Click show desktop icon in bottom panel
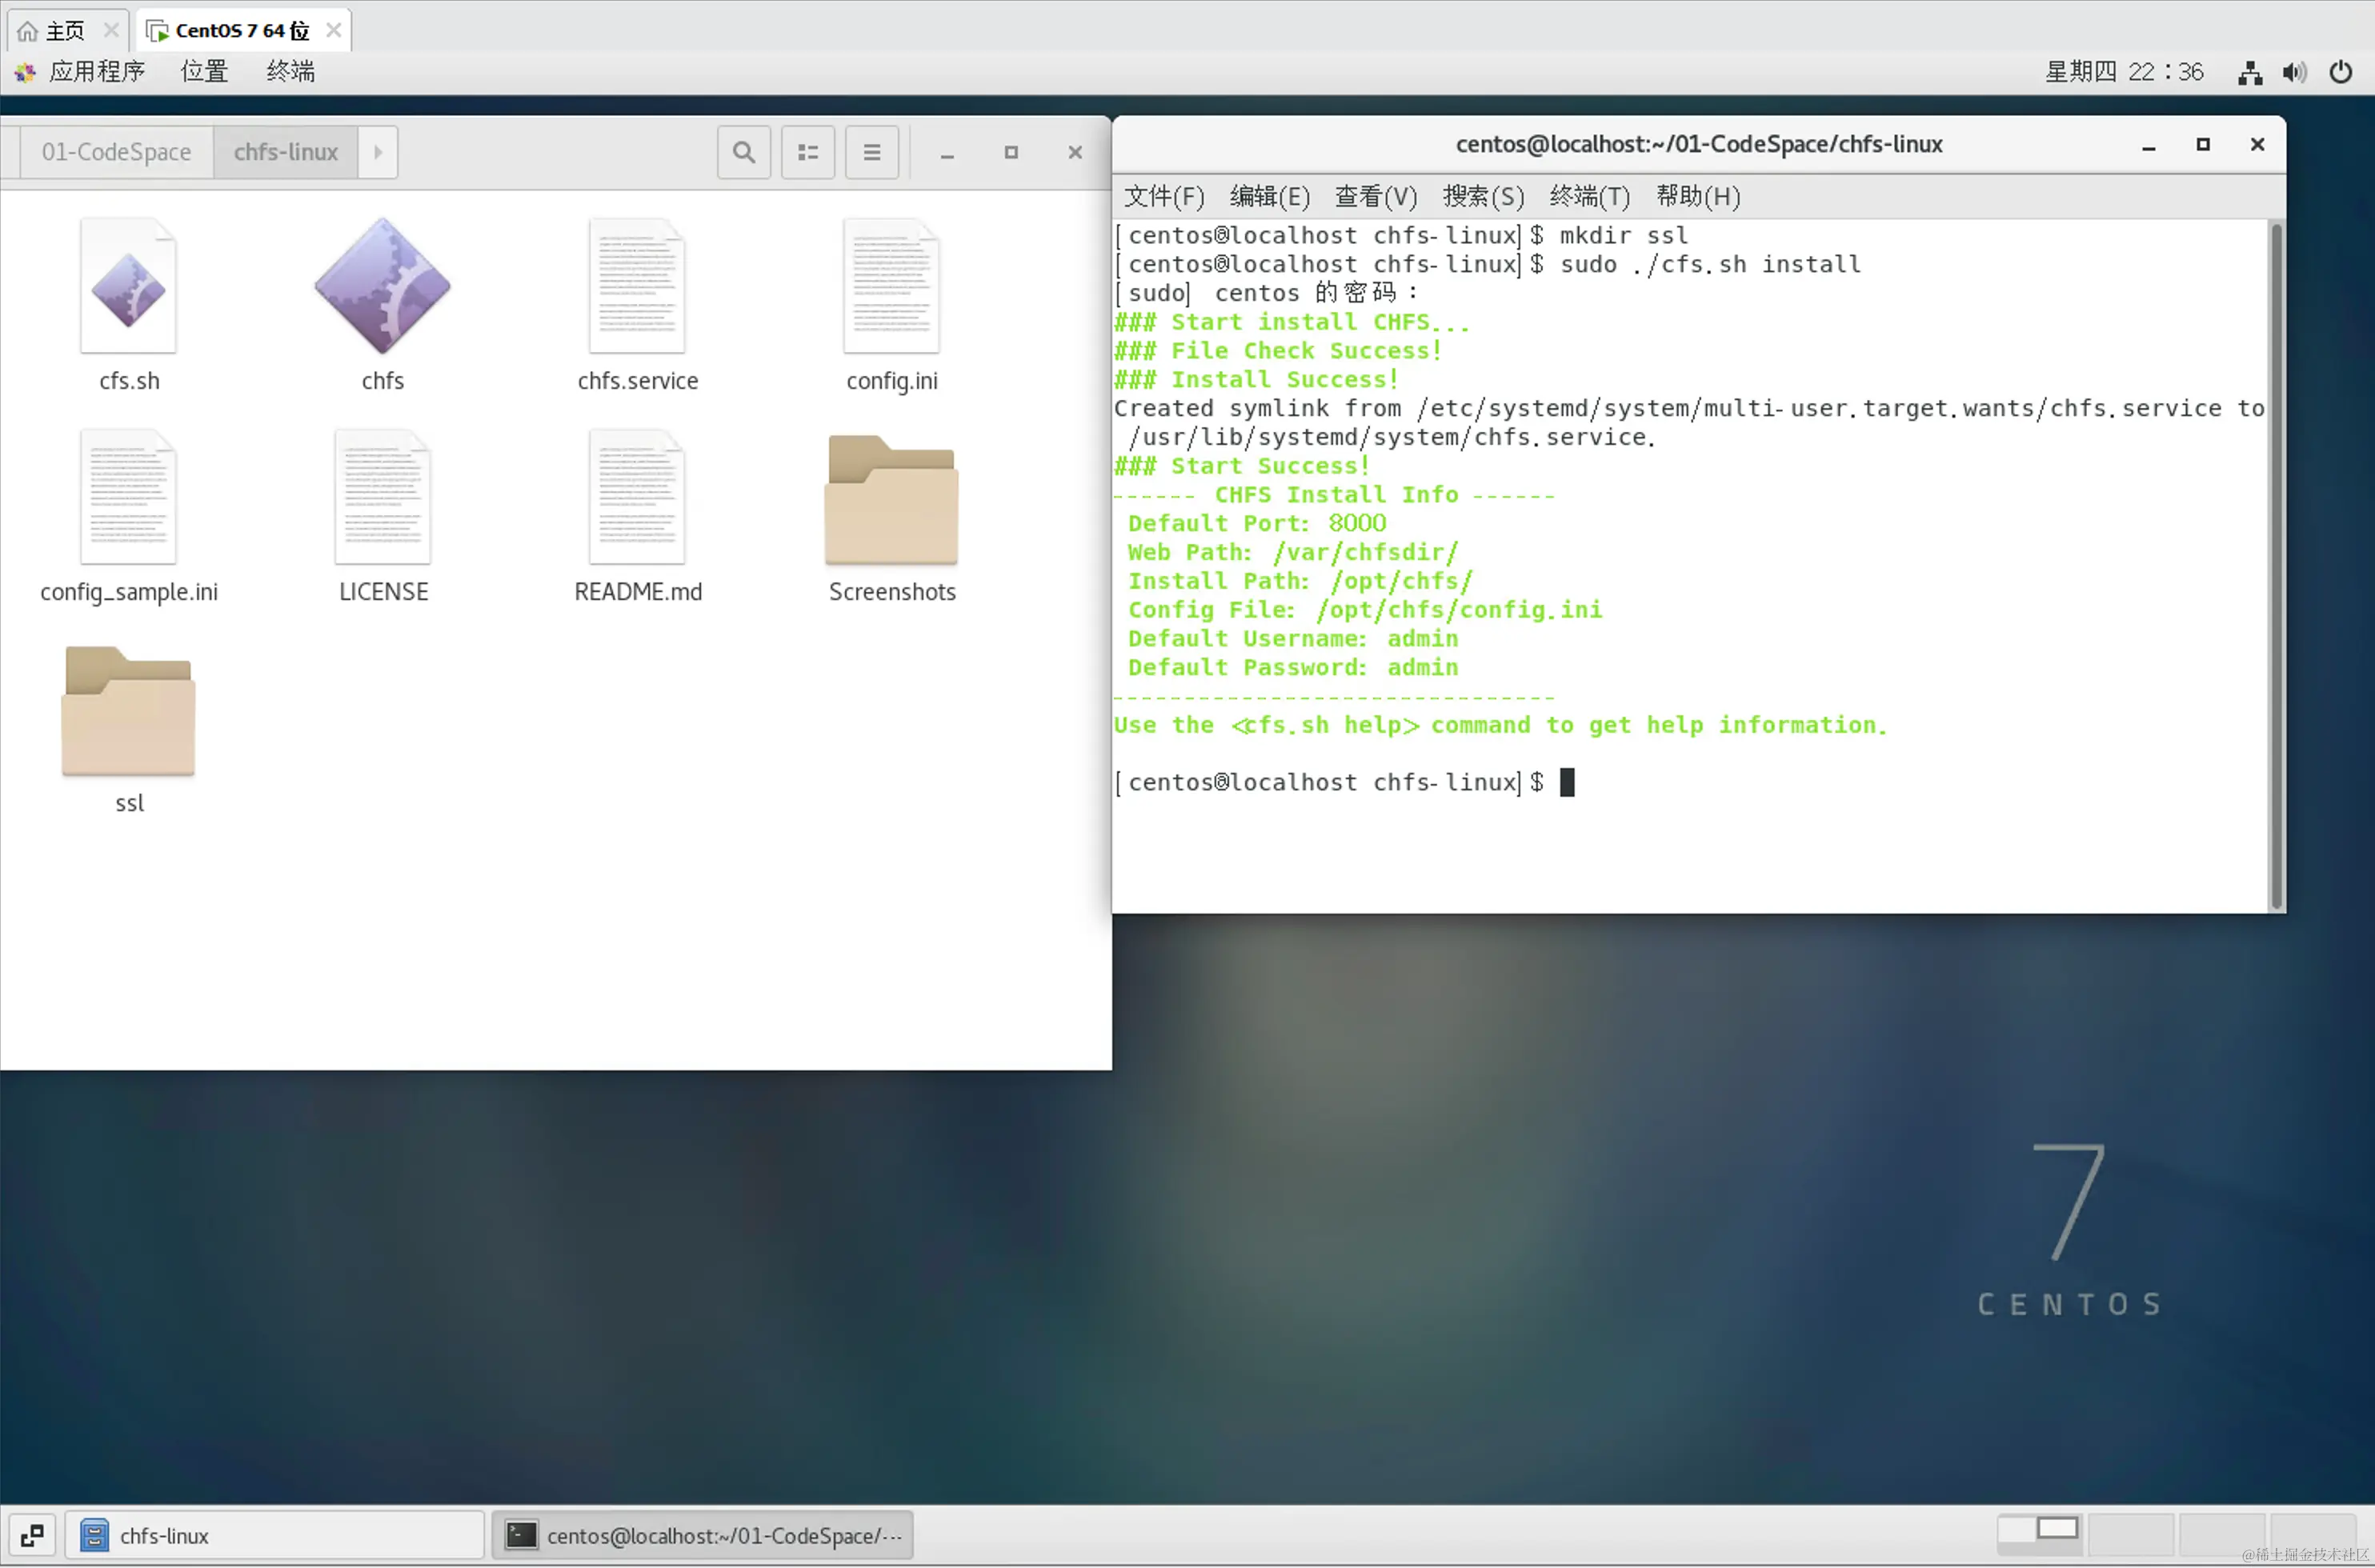Screen dimensions: 2375x1568 [32, 1535]
